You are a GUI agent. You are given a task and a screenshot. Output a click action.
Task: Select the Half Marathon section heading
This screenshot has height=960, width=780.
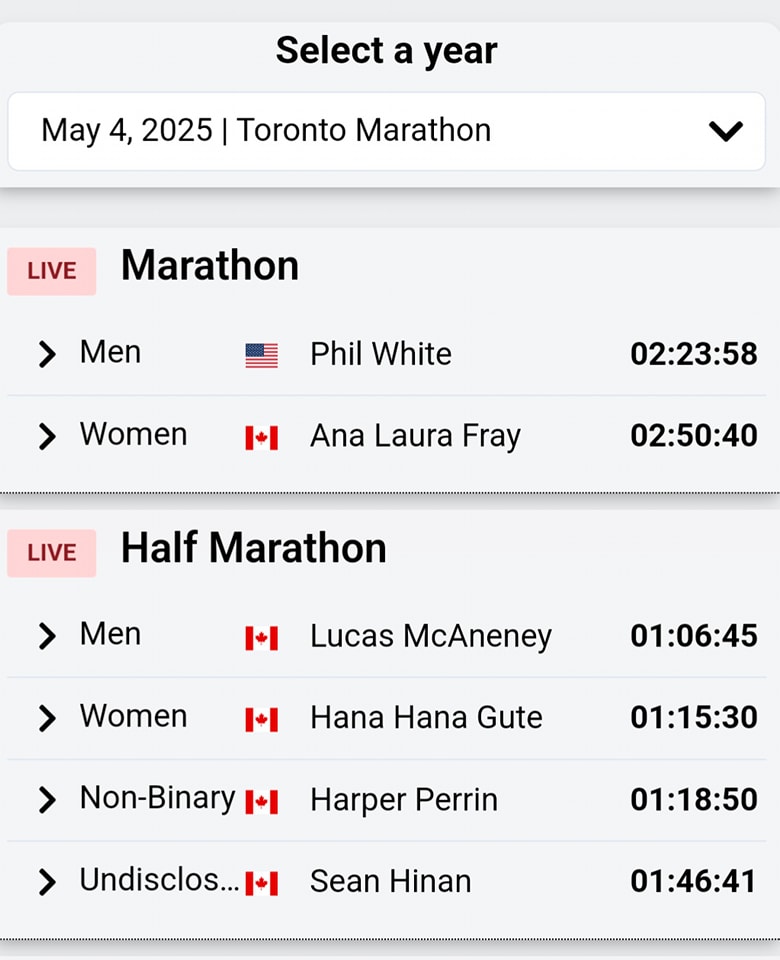point(254,549)
